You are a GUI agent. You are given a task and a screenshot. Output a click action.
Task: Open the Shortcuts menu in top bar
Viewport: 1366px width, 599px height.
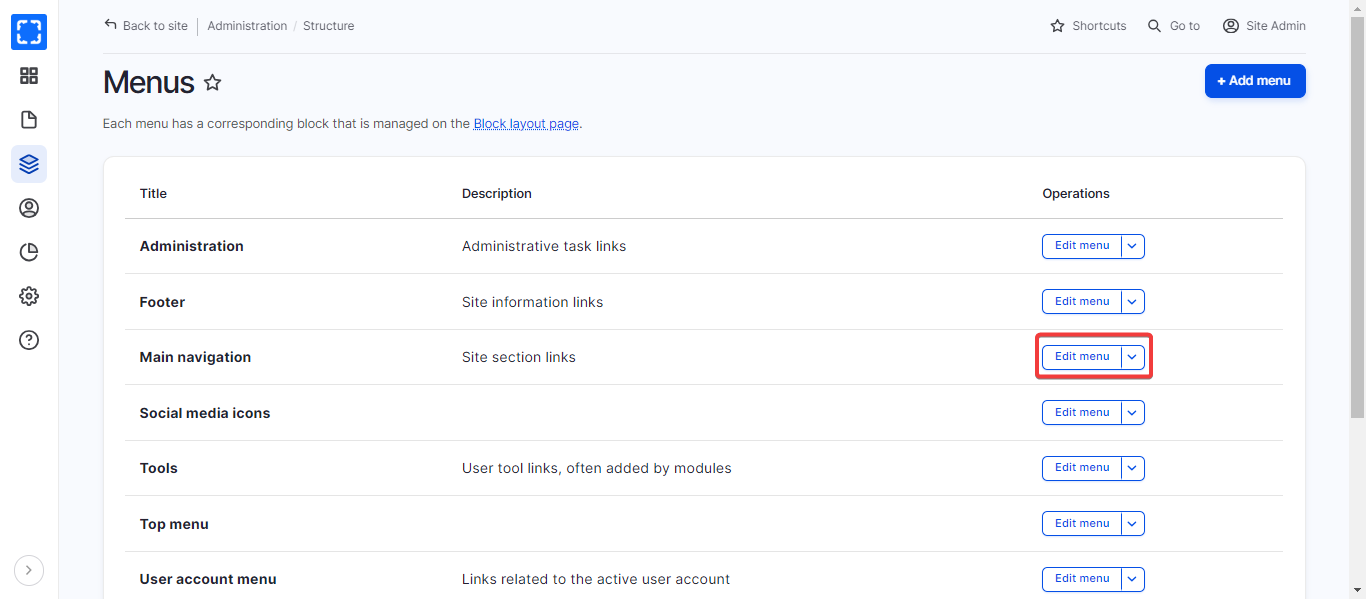(1088, 26)
